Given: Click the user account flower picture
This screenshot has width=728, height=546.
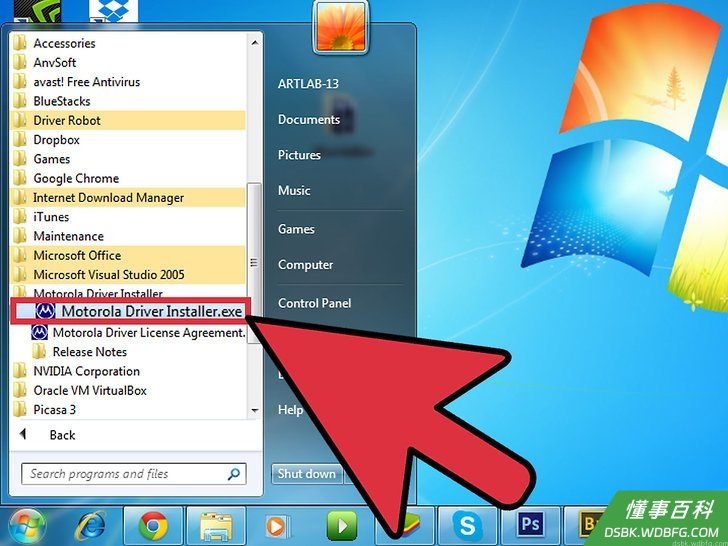Looking at the screenshot, I should (x=341, y=26).
